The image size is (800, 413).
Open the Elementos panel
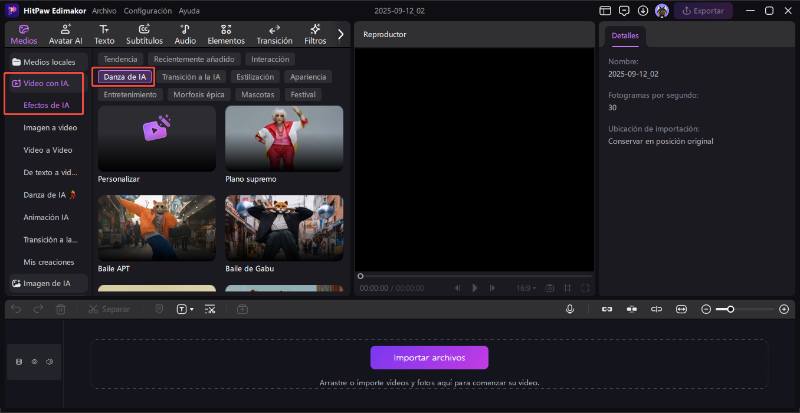(x=226, y=35)
